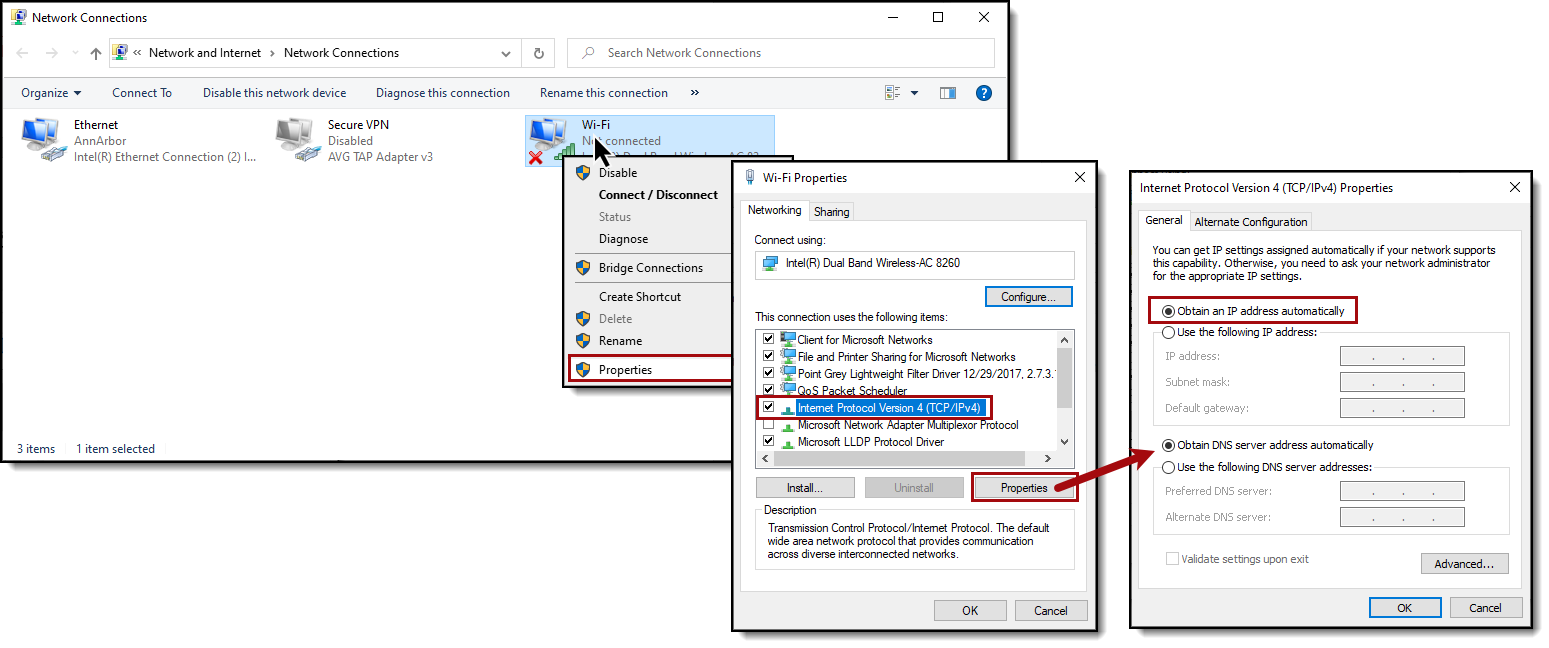This screenshot has height=648, width=1549.
Task: Open the Organize dropdown menu
Action: click(51, 93)
